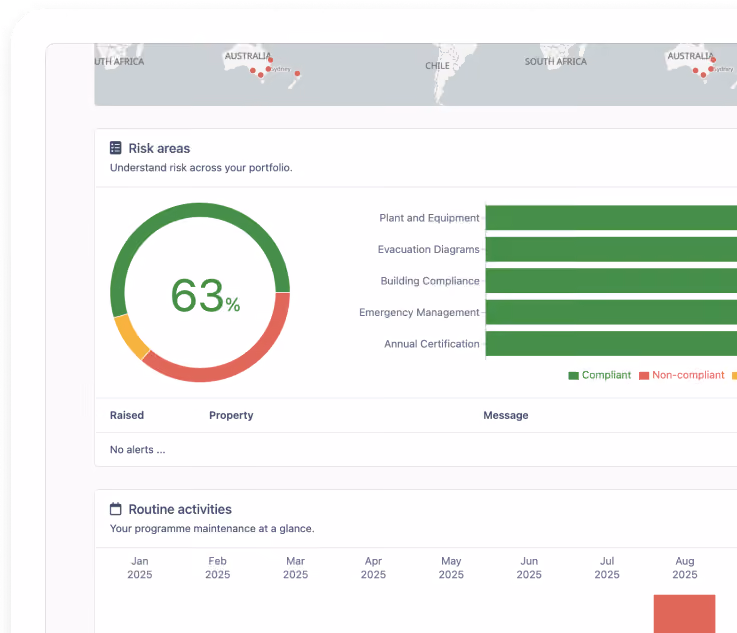Click the Routine activities calendar icon
The image size is (737, 633).
(x=115, y=509)
